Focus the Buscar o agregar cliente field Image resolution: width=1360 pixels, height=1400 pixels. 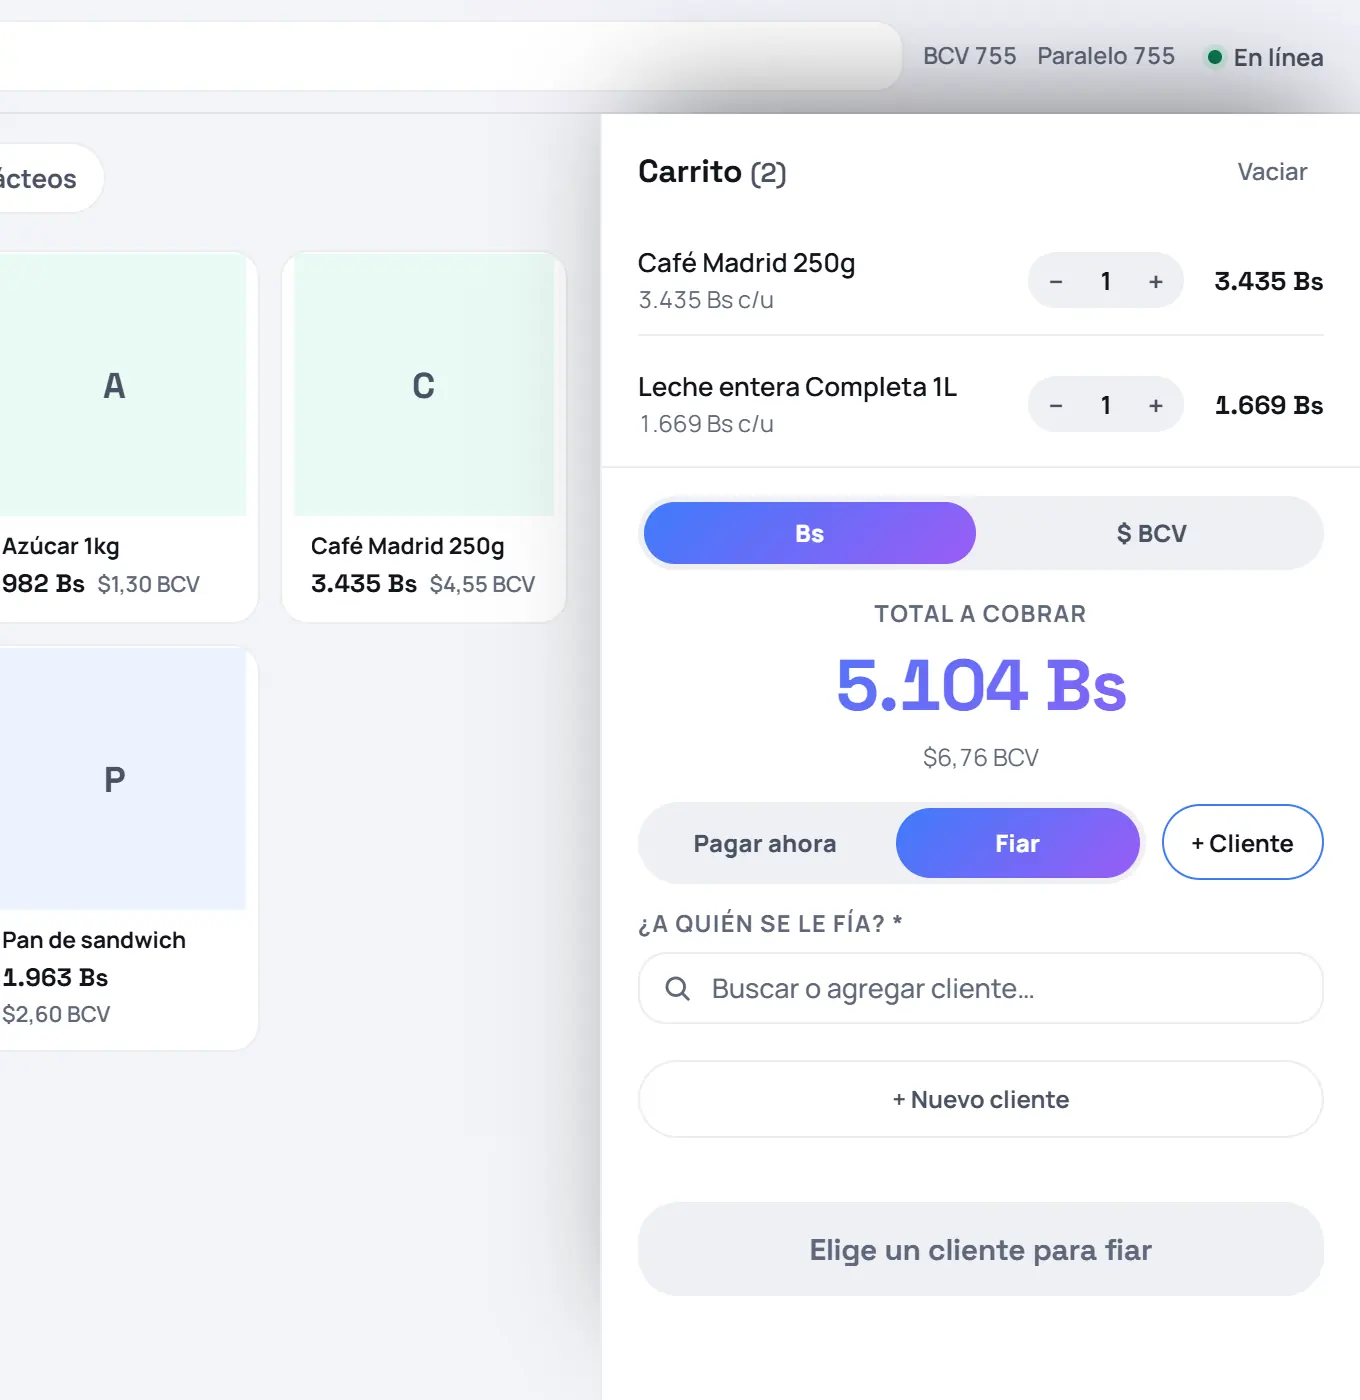point(981,988)
